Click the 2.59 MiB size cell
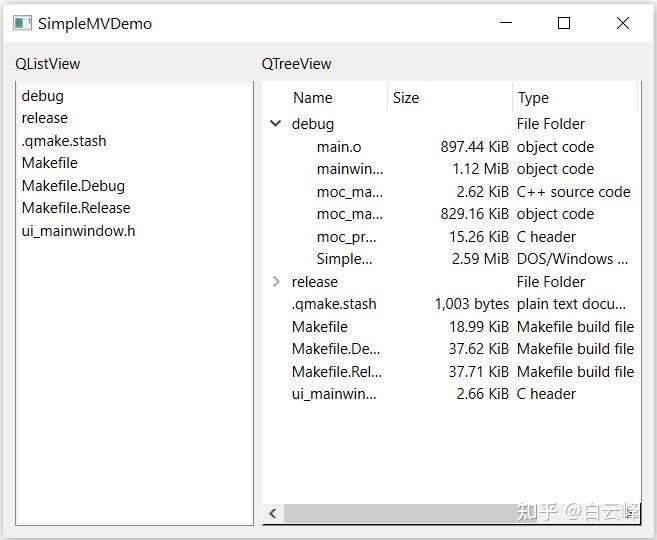657x540 pixels. (x=480, y=259)
